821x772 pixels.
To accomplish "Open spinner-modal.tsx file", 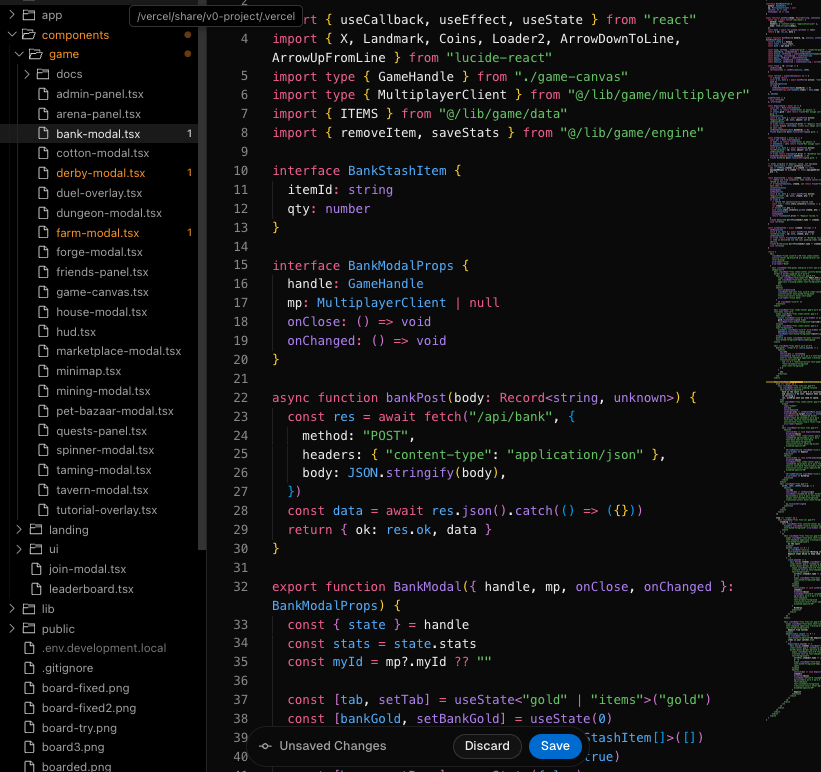I will tap(105, 450).
